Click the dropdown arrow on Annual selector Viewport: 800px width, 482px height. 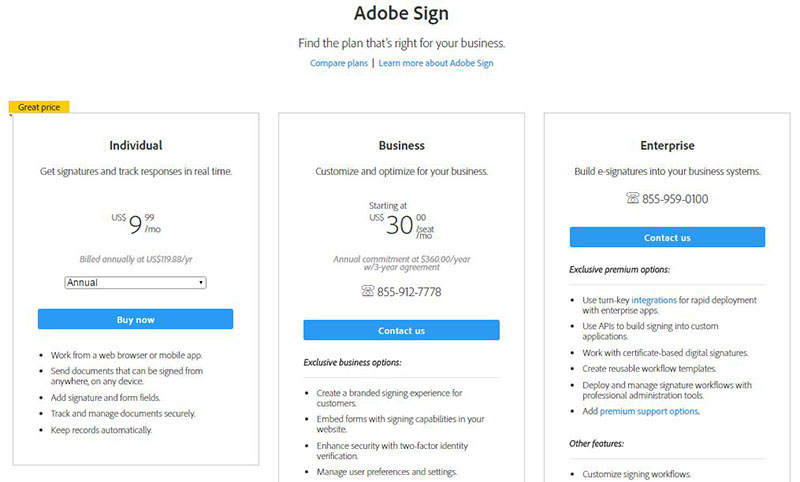201,283
